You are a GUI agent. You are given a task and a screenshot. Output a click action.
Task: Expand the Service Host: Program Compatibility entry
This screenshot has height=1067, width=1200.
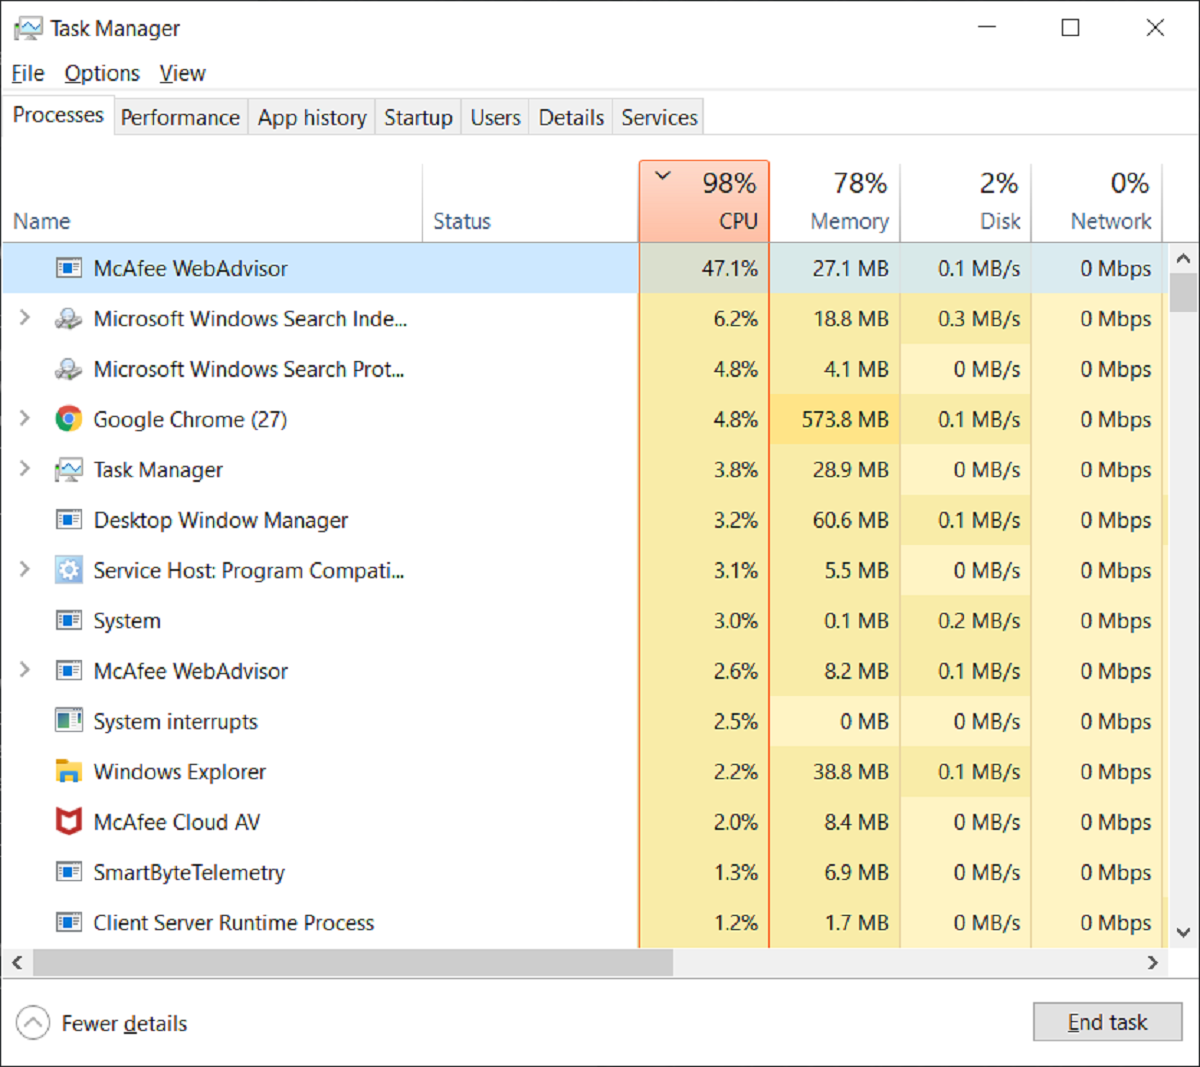click(x=25, y=569)
